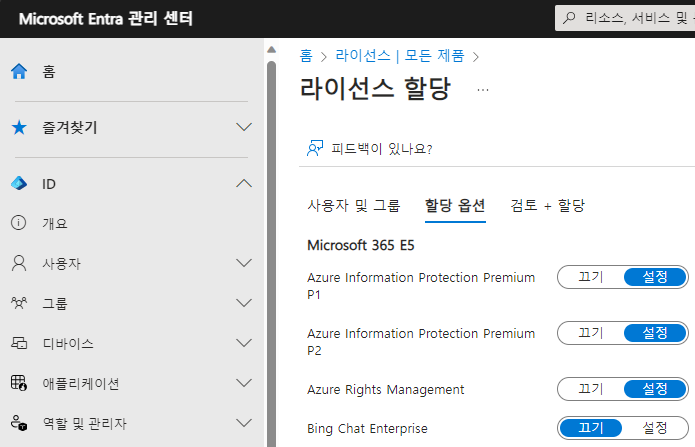The width and height of the screenshot is (695, 447).
Task: Click the Overview (개요) info icon
Action: [19, 223]
